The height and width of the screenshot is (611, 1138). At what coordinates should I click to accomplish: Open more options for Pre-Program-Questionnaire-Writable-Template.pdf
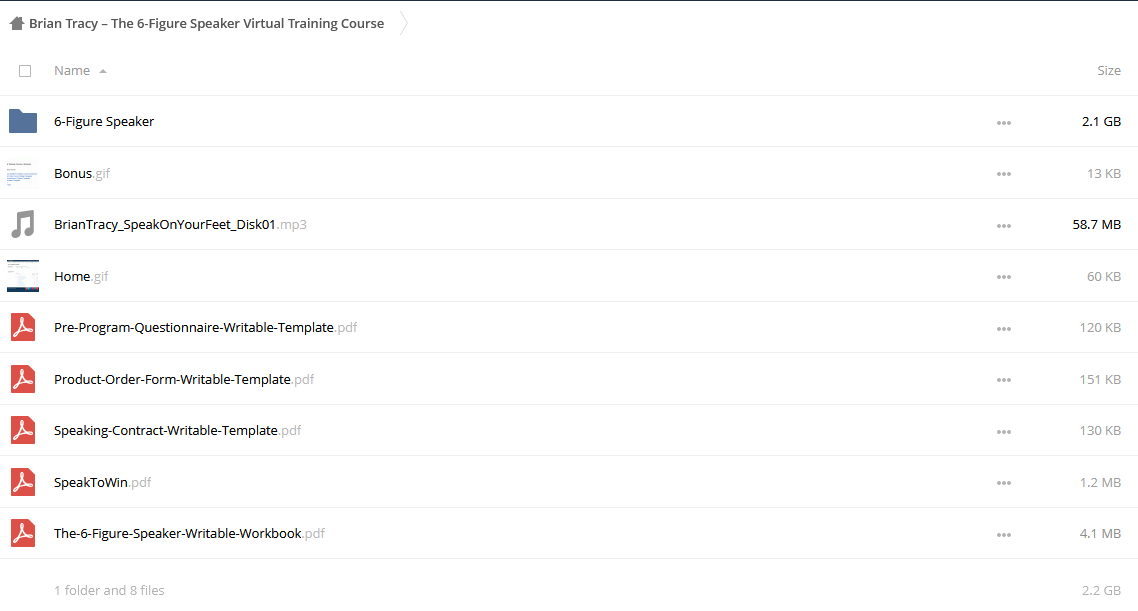coord(1004,329)
